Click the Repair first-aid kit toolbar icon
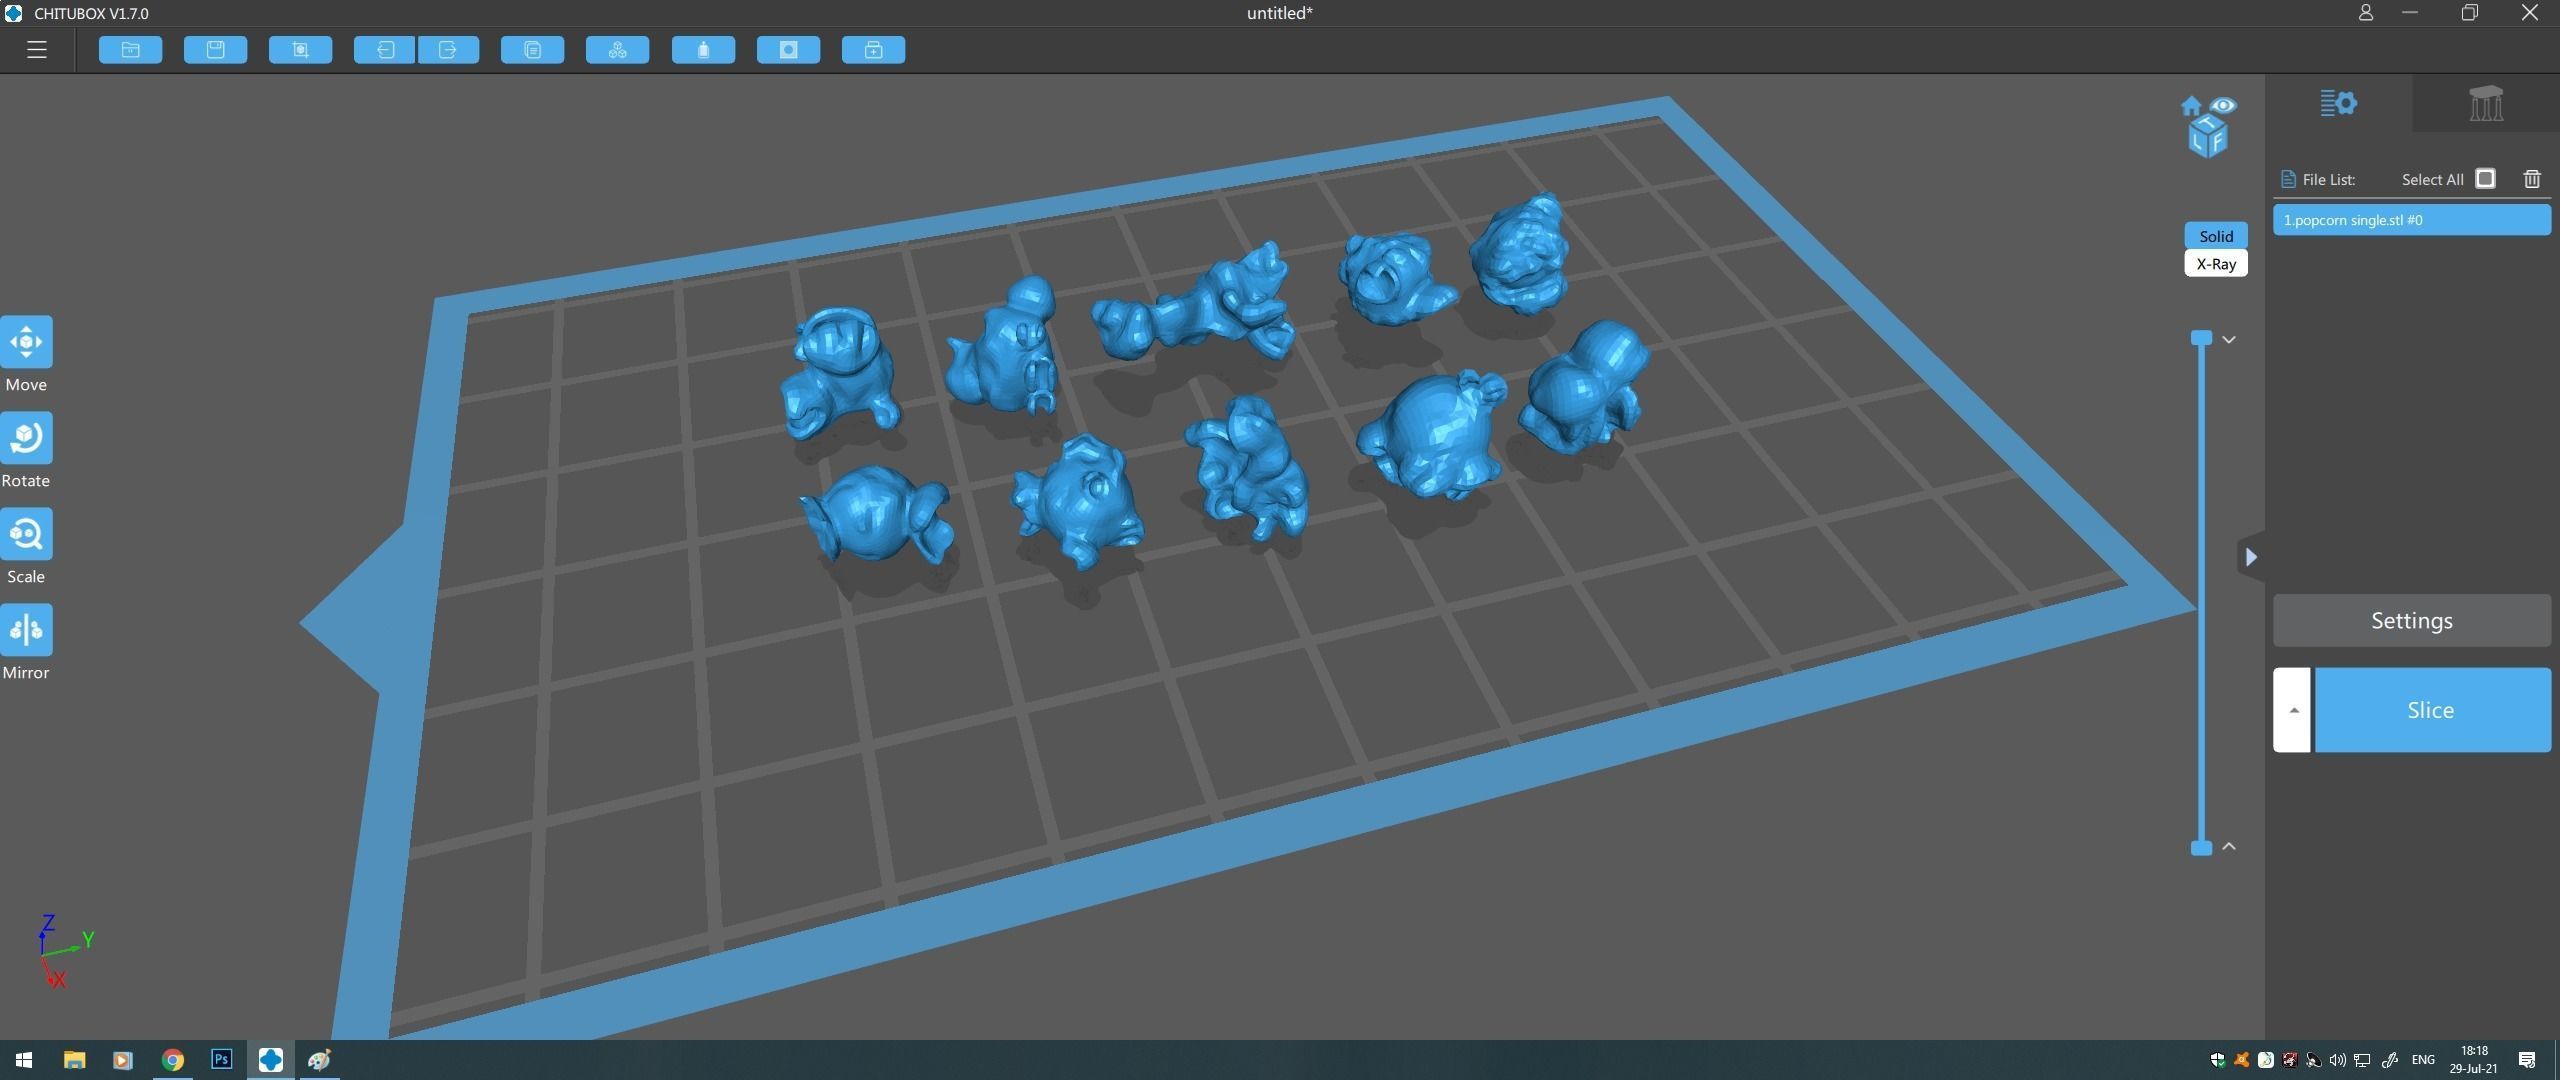The image size is (2560, 1080). click(873, 50)
